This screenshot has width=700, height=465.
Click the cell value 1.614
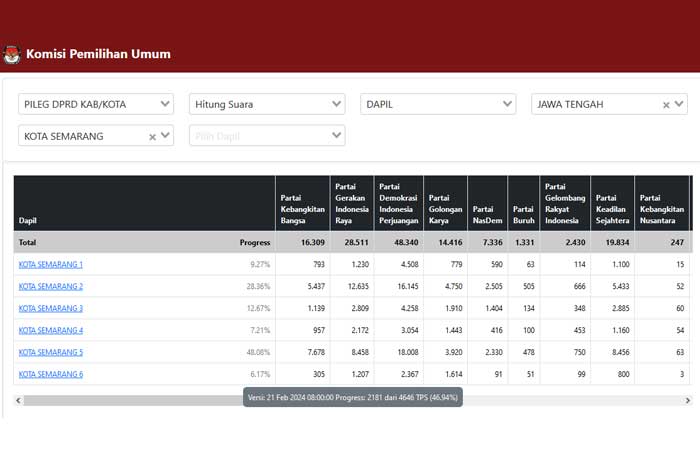[x=454, y=374]
